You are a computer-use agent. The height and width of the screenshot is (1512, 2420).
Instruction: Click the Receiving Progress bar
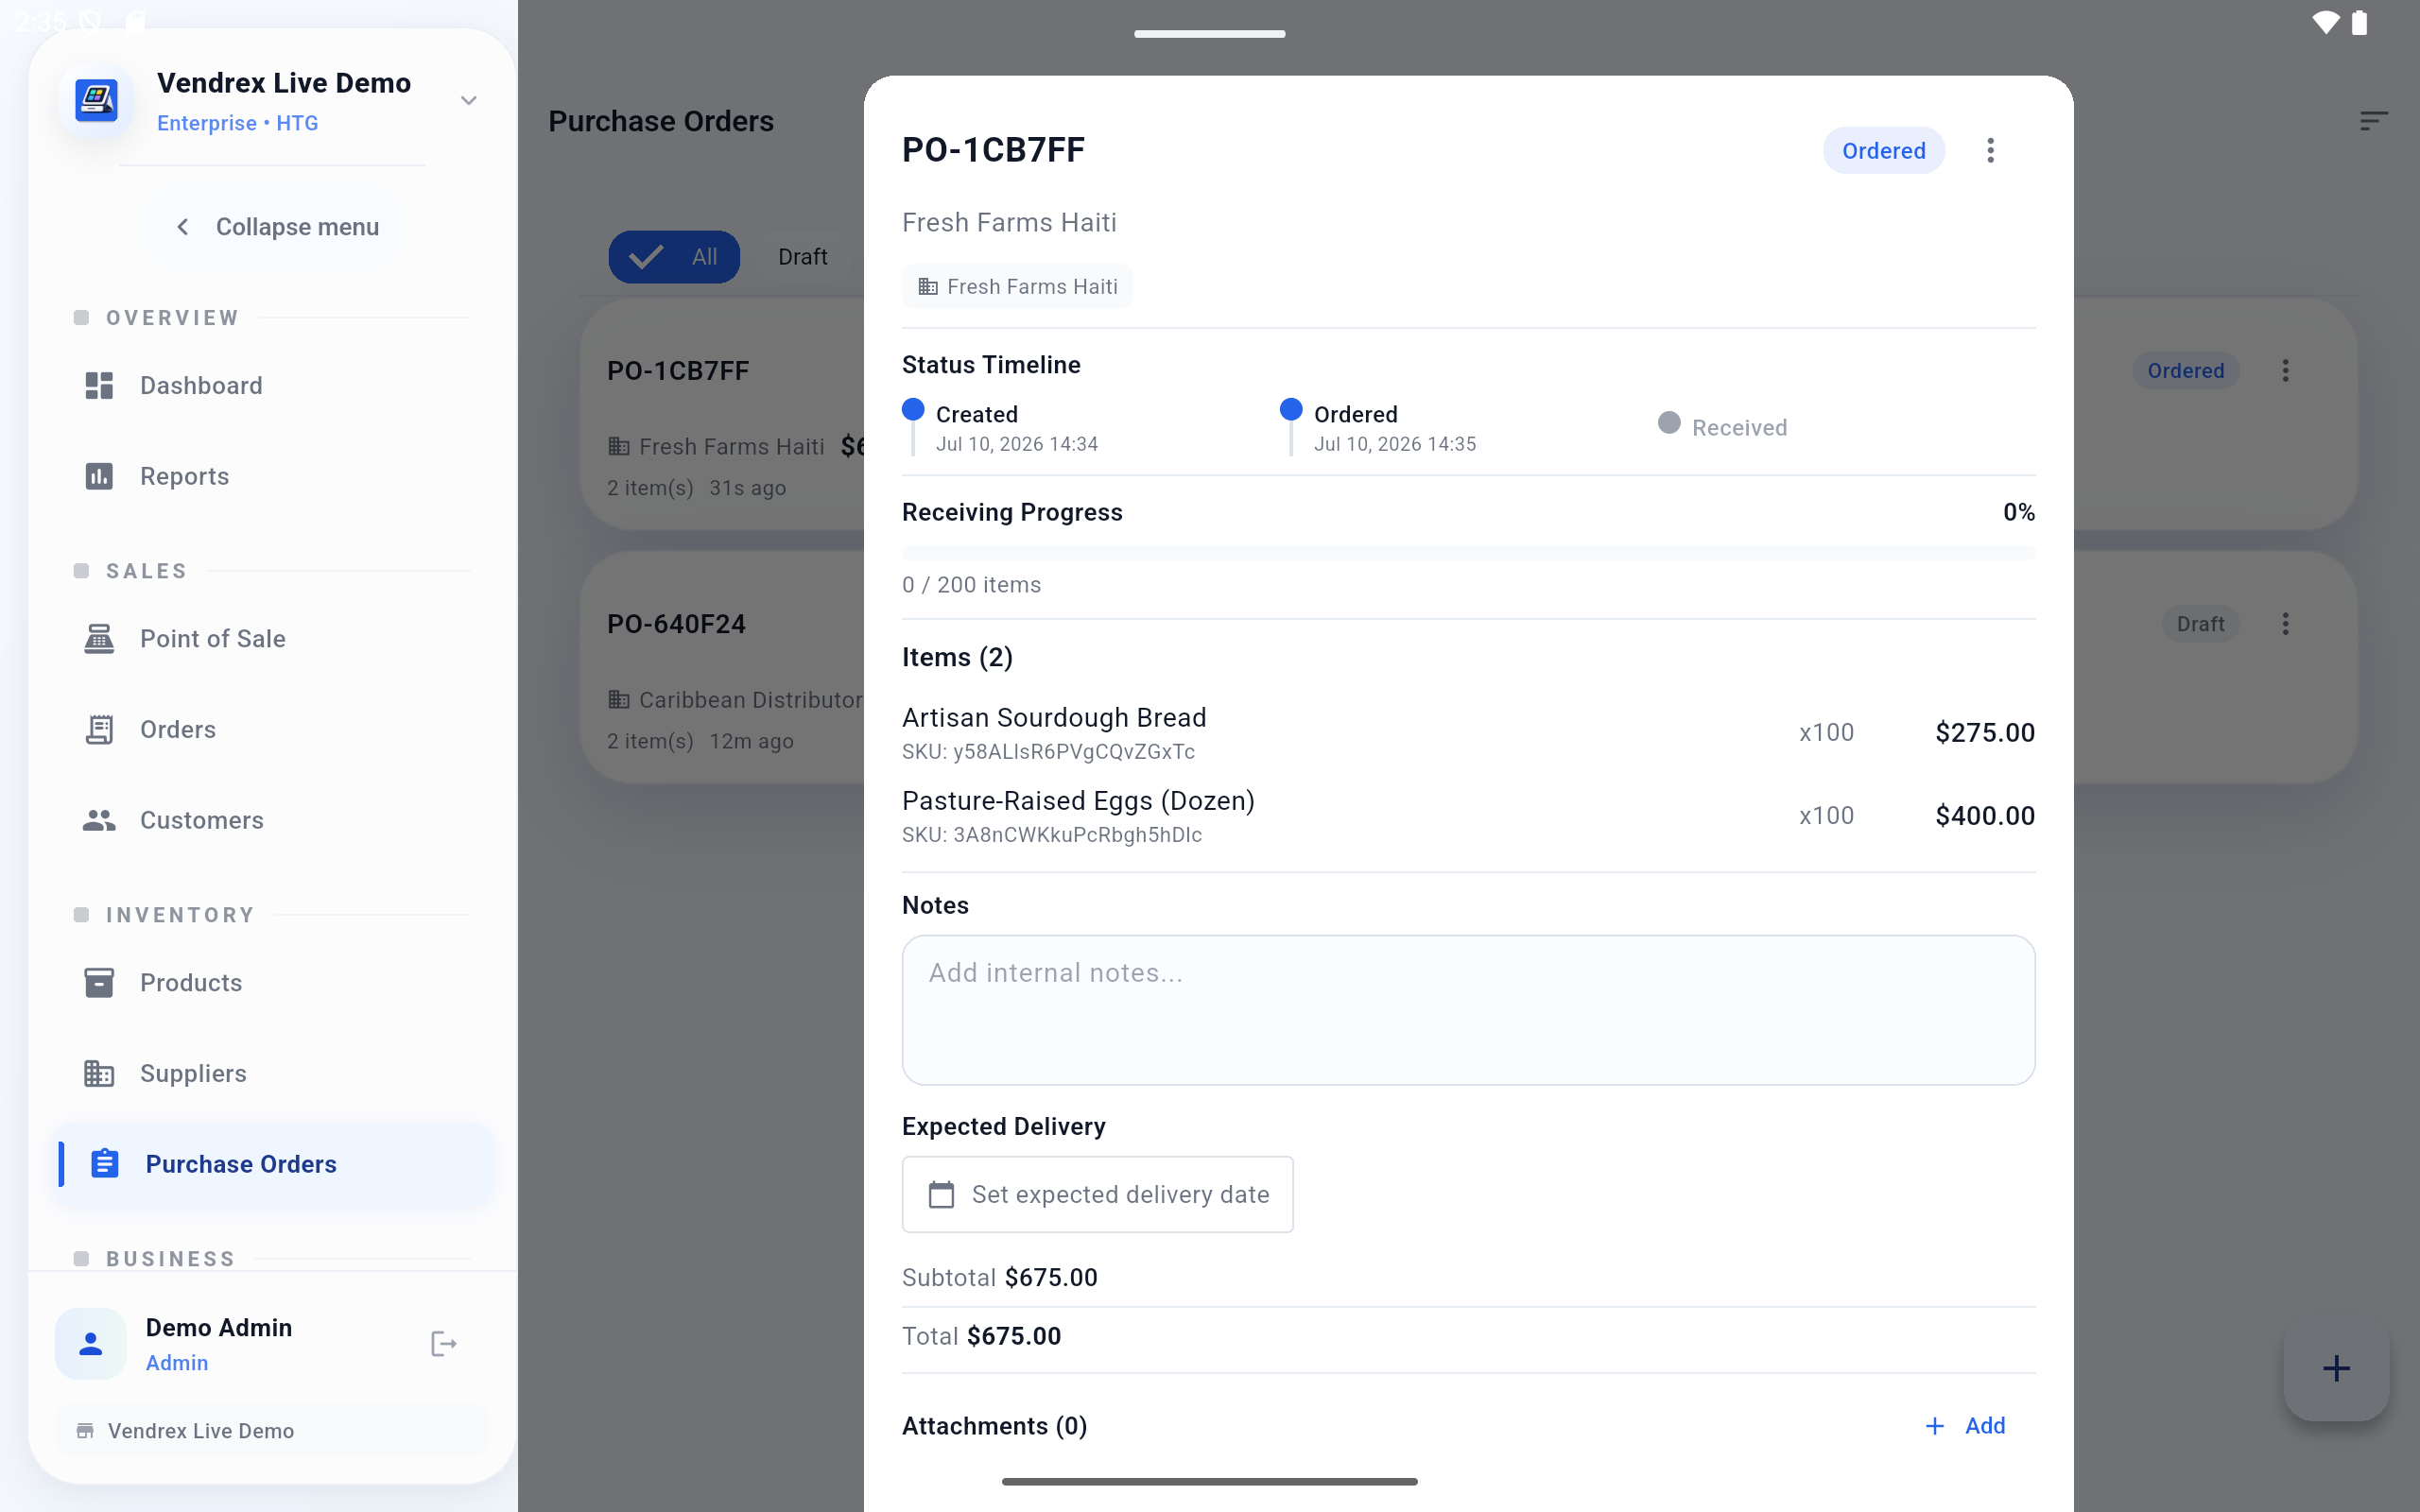1468,553
